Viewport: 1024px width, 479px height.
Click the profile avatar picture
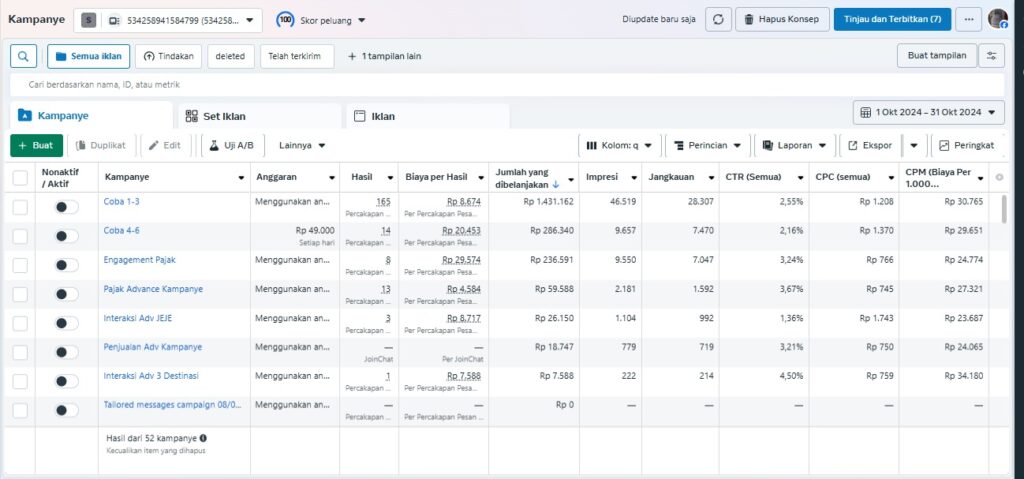[x=997, y=19]
